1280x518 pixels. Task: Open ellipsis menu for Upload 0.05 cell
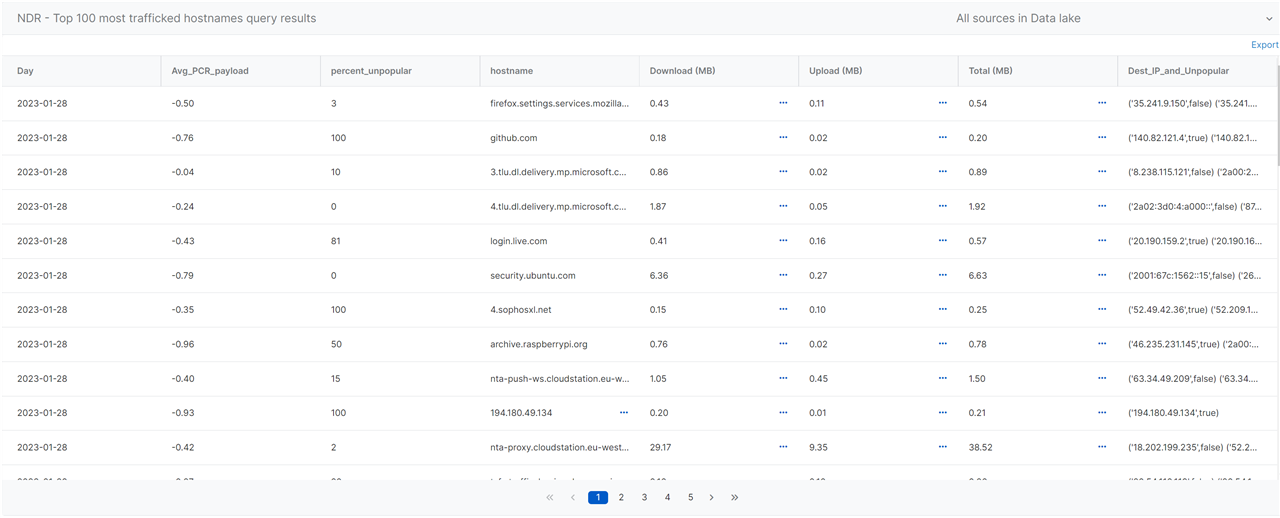(942, 206)
